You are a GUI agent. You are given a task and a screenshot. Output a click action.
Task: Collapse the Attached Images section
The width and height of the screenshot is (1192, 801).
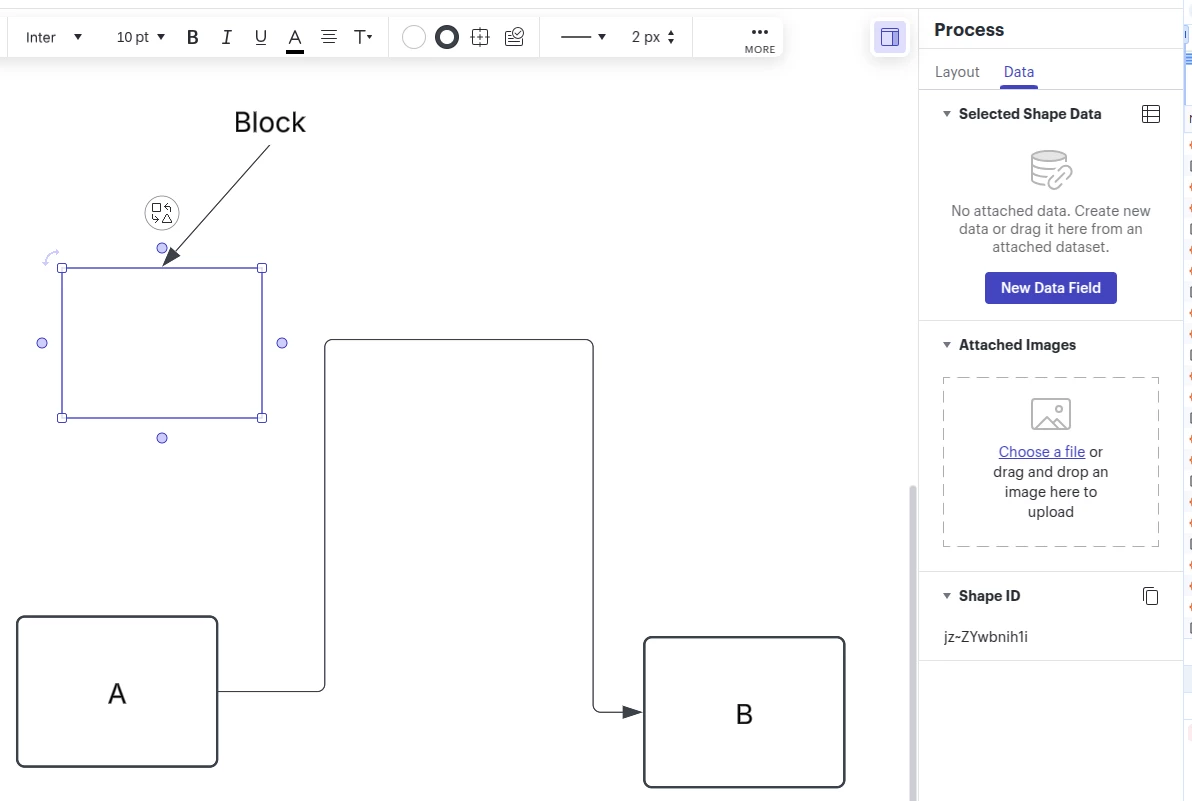(x=946, y=345)
